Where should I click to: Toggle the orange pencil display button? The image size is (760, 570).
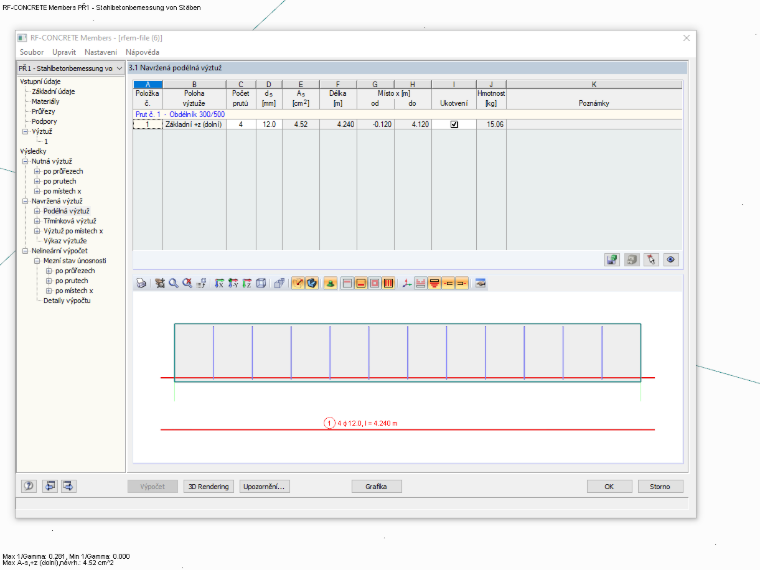298,284
